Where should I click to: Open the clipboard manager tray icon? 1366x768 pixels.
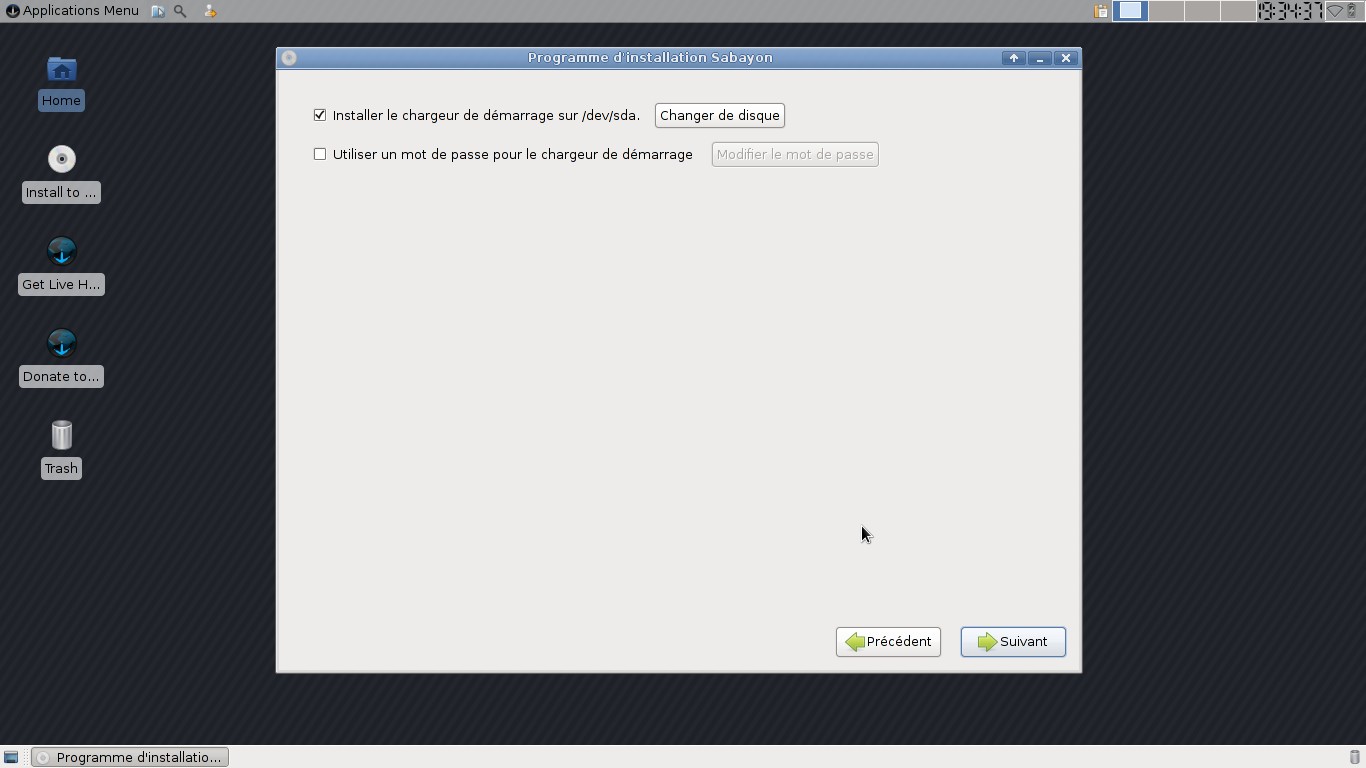(x=1101, y=11)
